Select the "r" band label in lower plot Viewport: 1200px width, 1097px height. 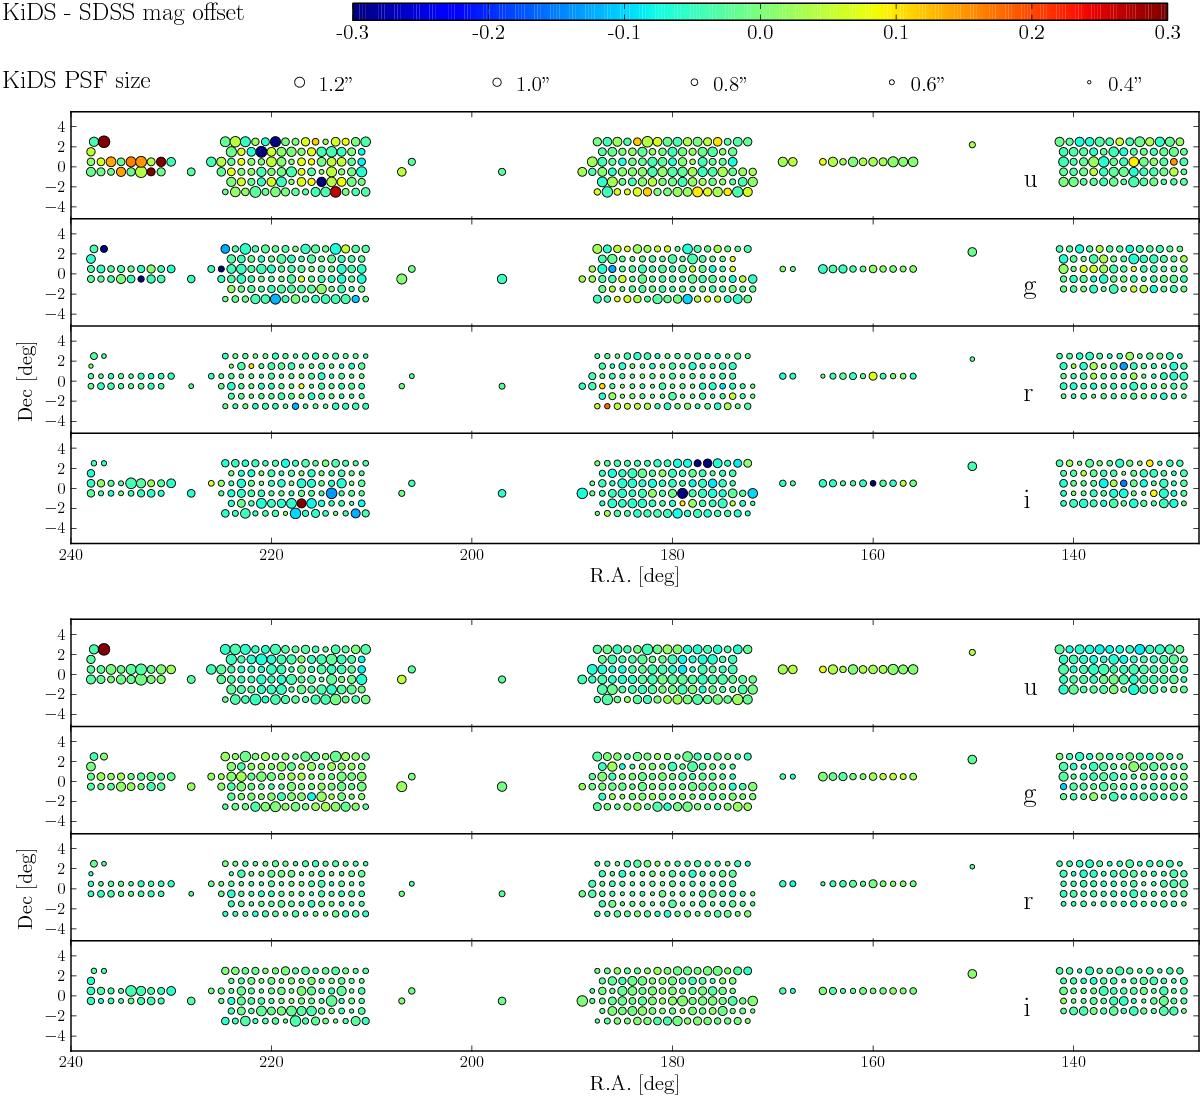coord(1028,901)
